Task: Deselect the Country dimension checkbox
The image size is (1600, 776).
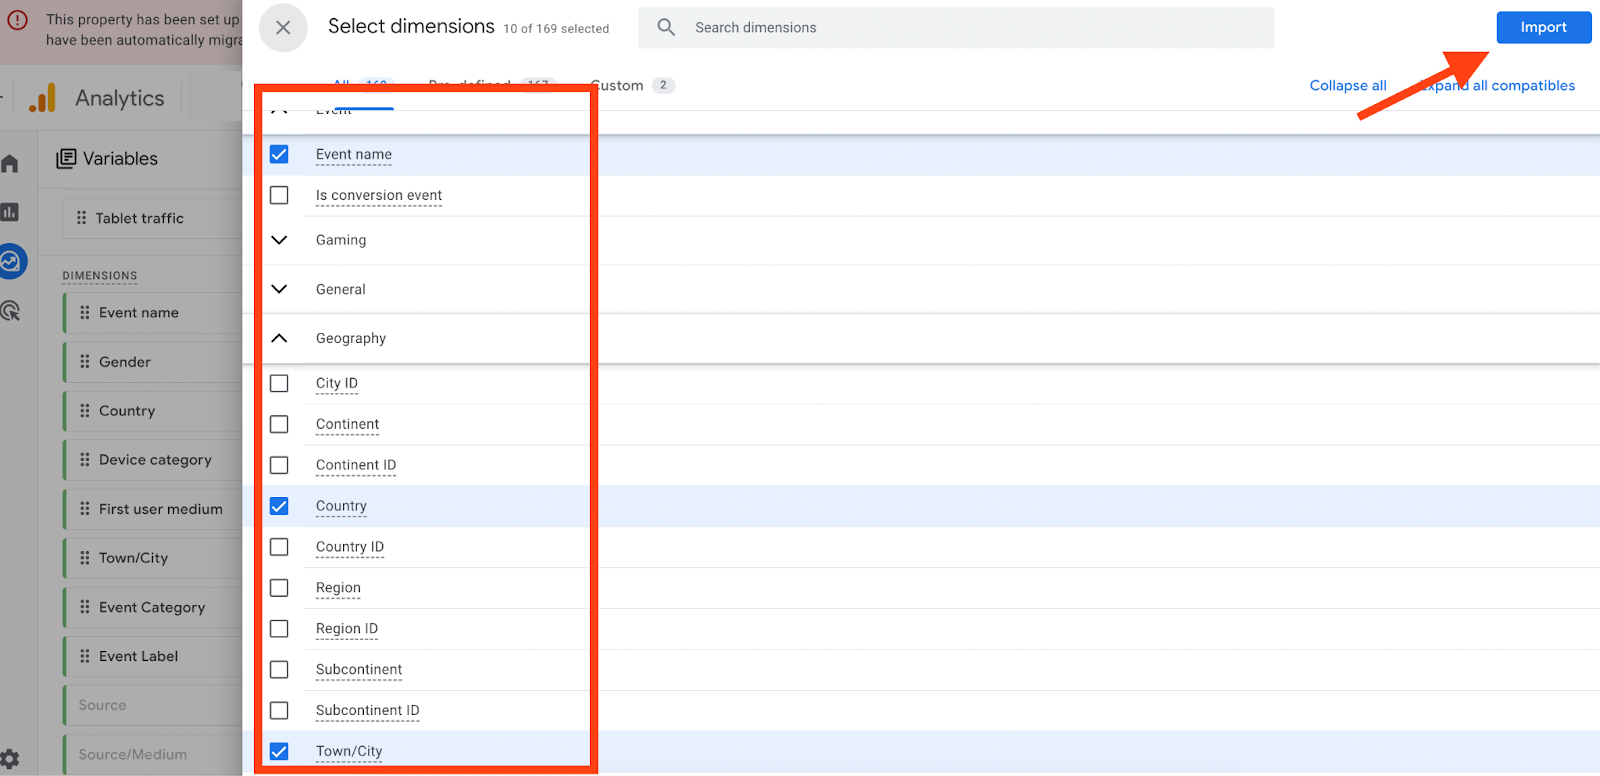Action: point(279,506)
